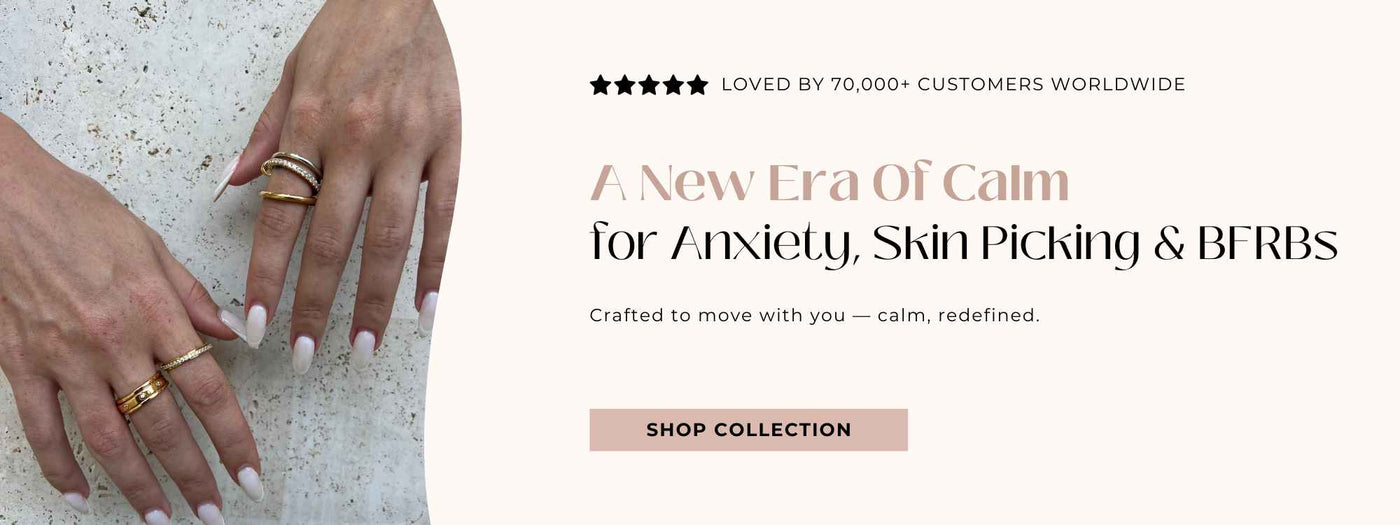Click the wide gold band ring on lower hand
The height and width of the screenshot is (525, 1400).
pos(141,393)
